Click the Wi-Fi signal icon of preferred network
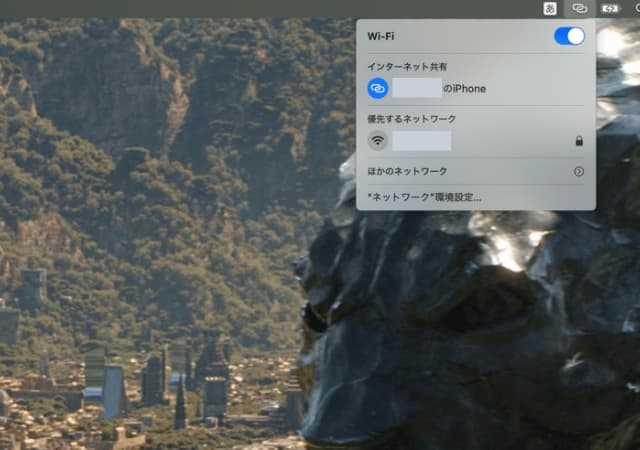 pyautogui.click(x=378, y=141)
